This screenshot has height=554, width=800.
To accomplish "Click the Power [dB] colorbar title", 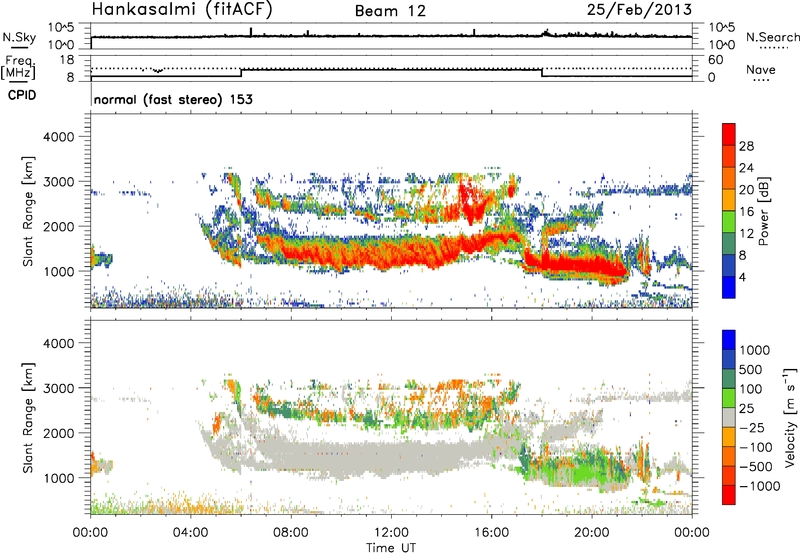I will [764, 211].
